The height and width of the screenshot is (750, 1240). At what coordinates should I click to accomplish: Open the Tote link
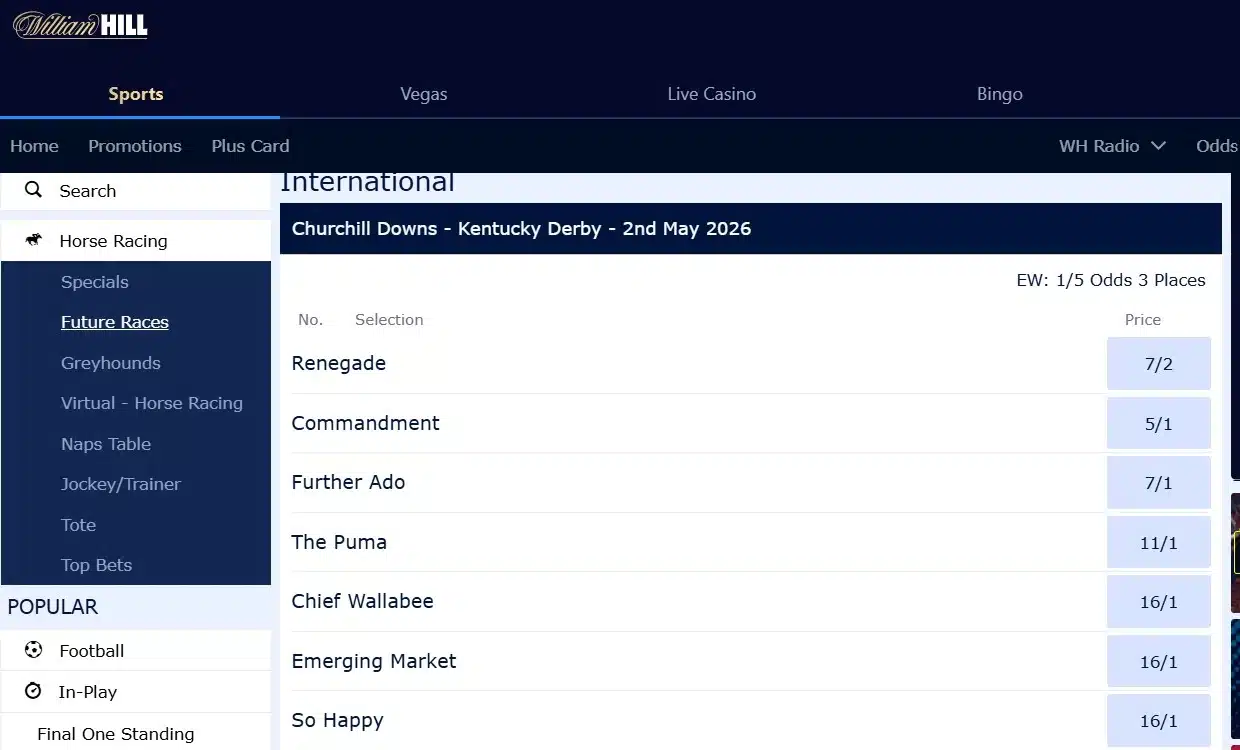pyautogui.click(x=79, y=525)
